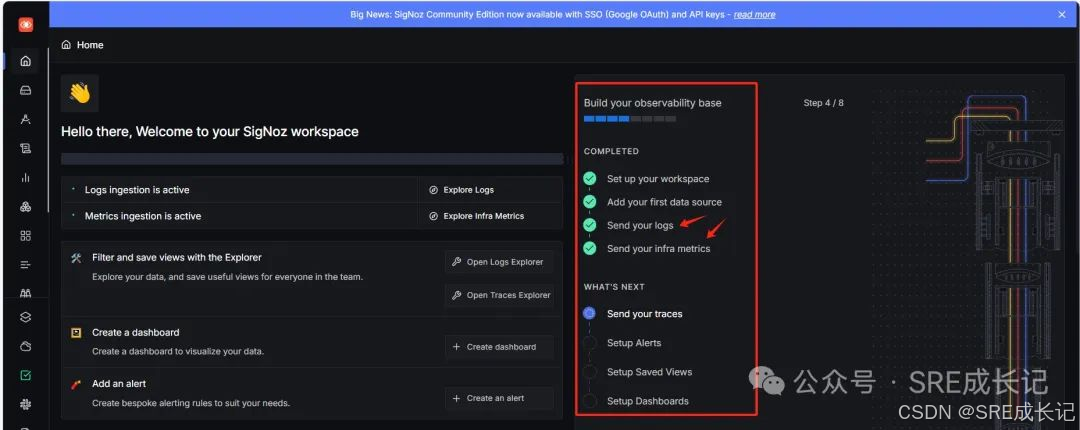Open Dashboards grid icon in sidebar
This screenshot has width=1080, height=430.
(x=25, y=236)
